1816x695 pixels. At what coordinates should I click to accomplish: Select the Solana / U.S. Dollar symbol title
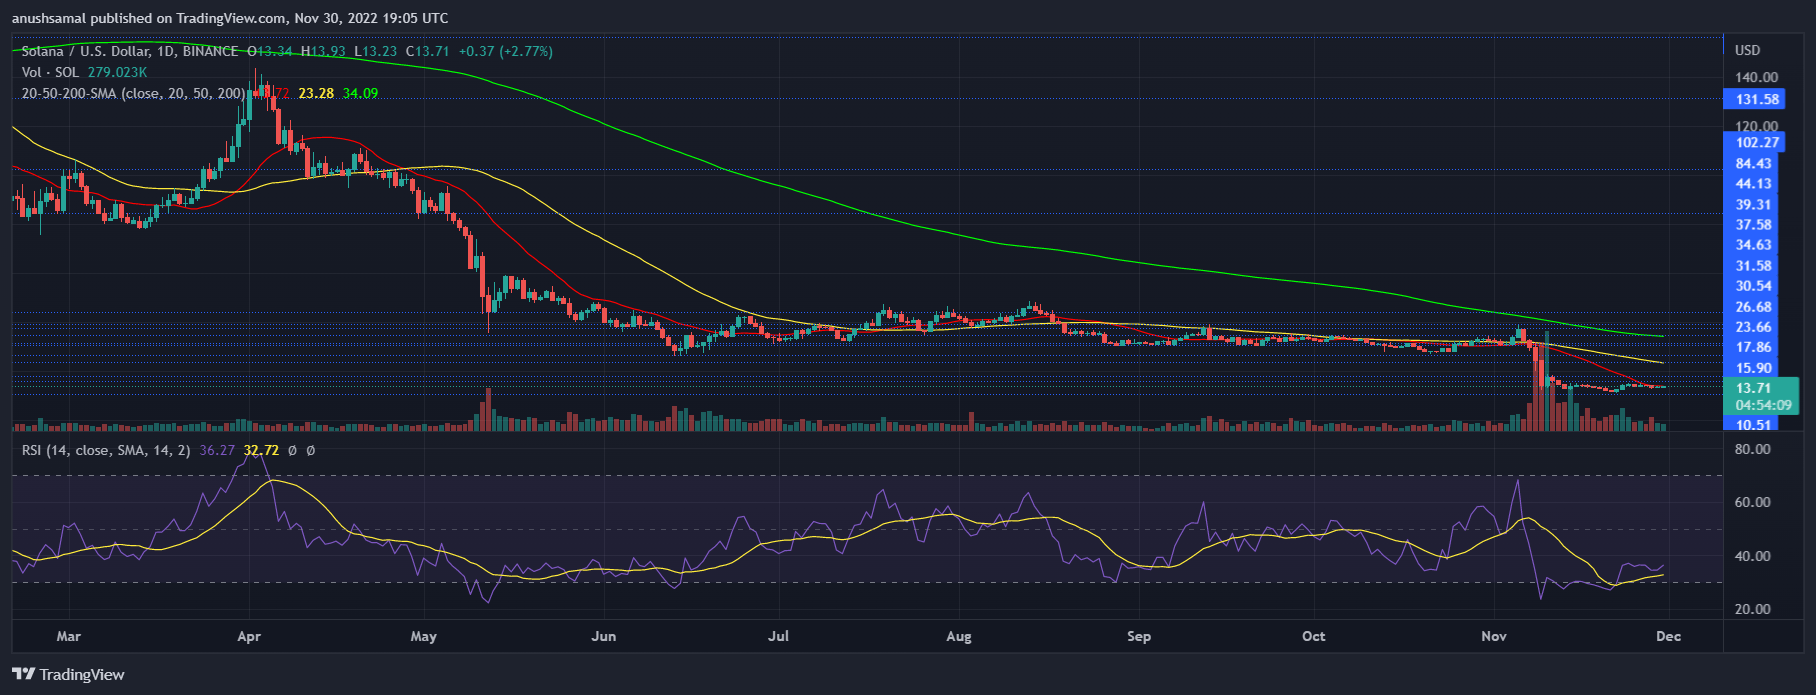pyautogui.click(x=130, y=51)
